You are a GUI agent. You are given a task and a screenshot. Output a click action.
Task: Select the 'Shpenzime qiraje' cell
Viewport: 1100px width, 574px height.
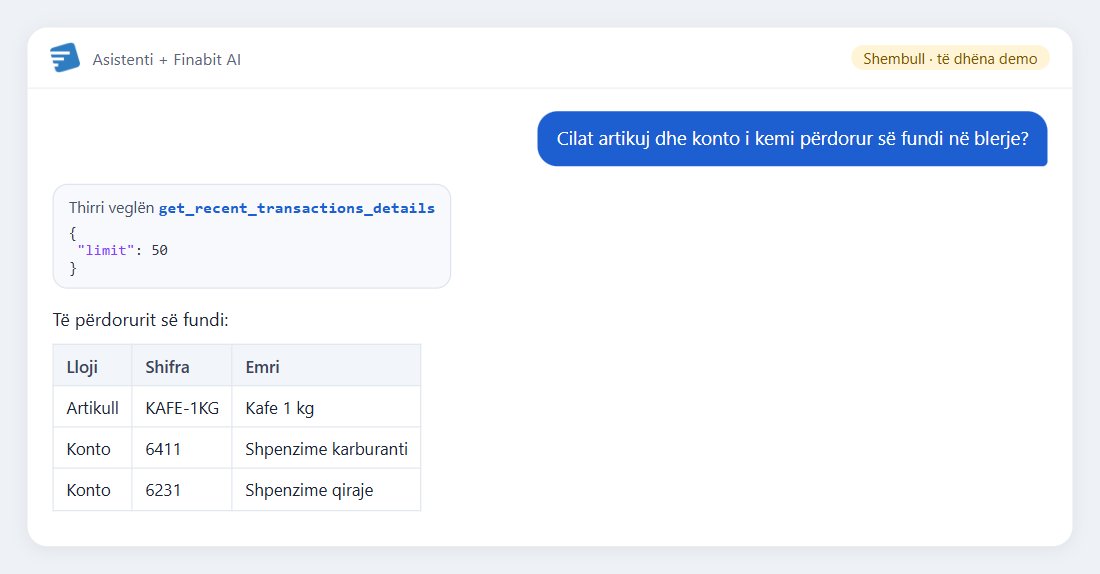[326, 490]
